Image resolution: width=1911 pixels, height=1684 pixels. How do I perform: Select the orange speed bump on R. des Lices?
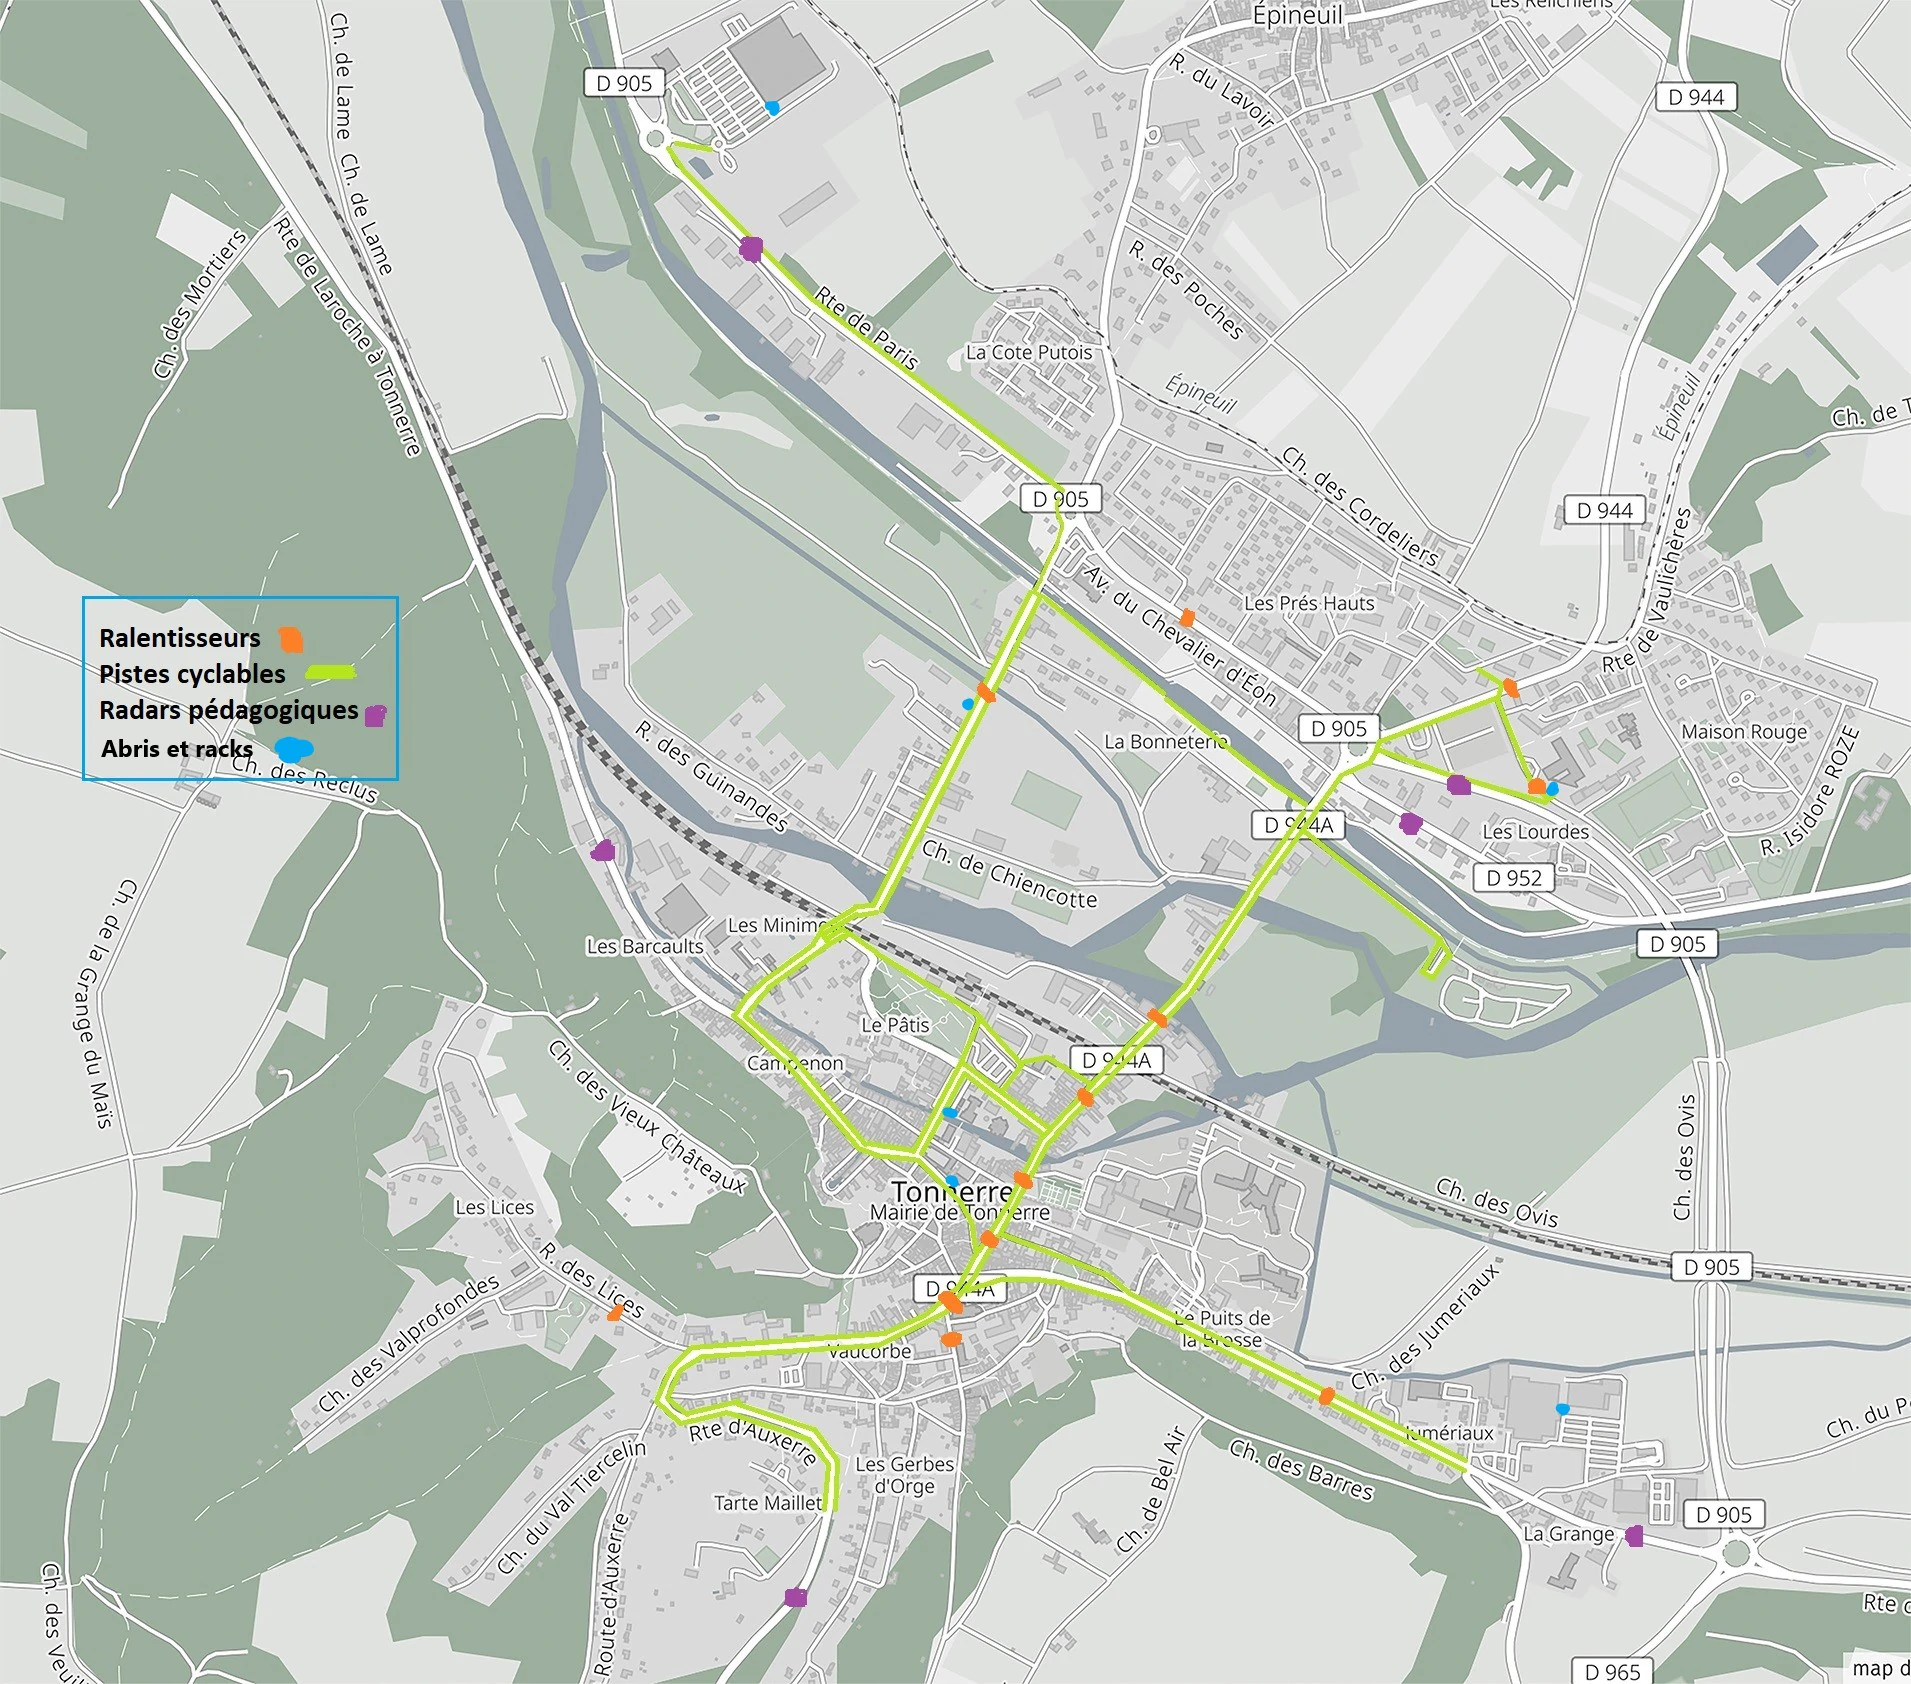[616, 1313]
